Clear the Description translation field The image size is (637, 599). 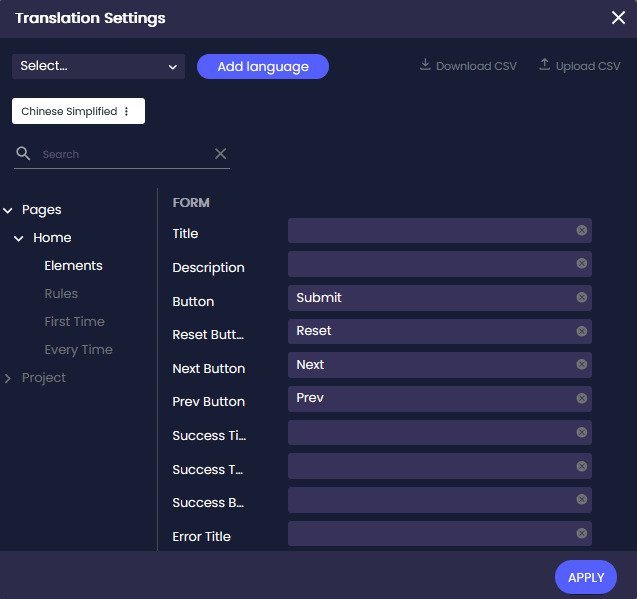(581, 263)
